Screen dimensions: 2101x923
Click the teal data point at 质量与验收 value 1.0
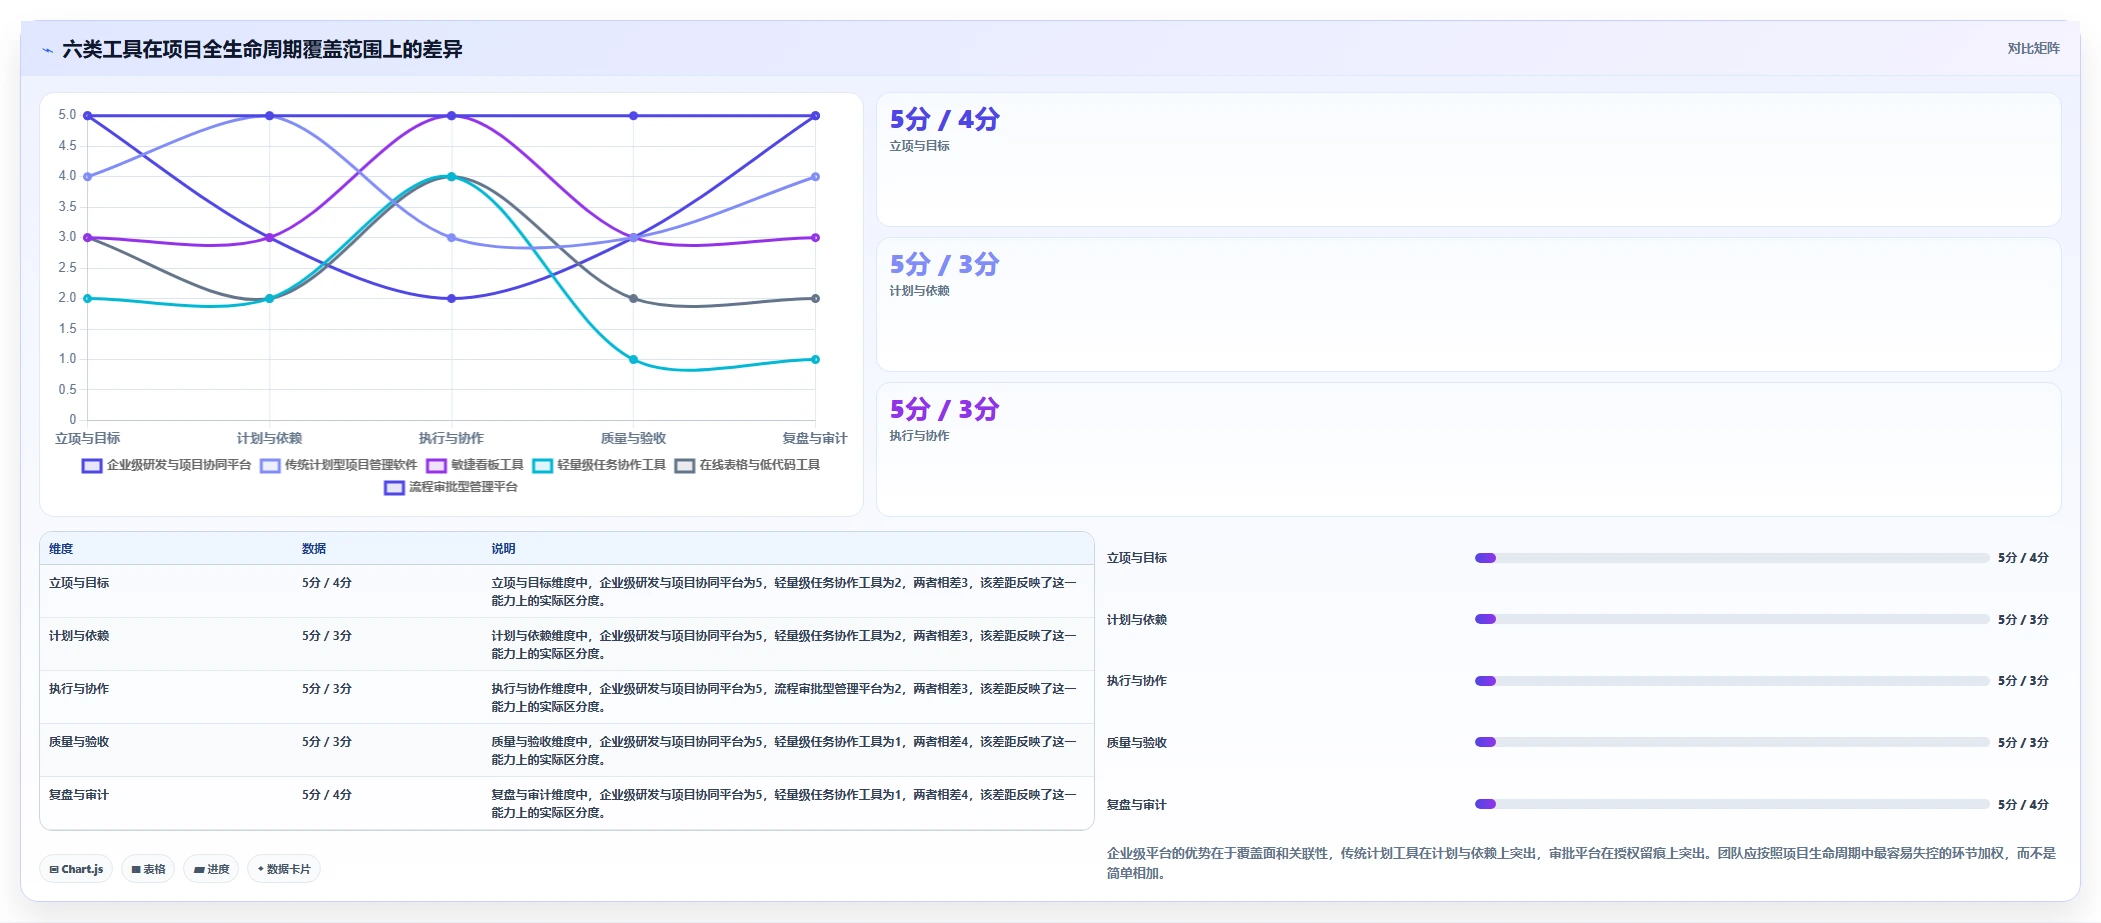coord(633,359)
